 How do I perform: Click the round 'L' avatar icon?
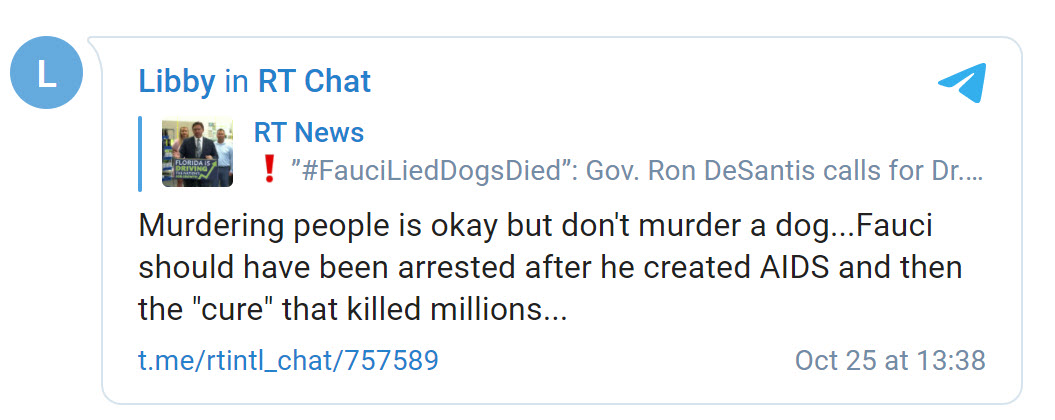click(46, 72)
